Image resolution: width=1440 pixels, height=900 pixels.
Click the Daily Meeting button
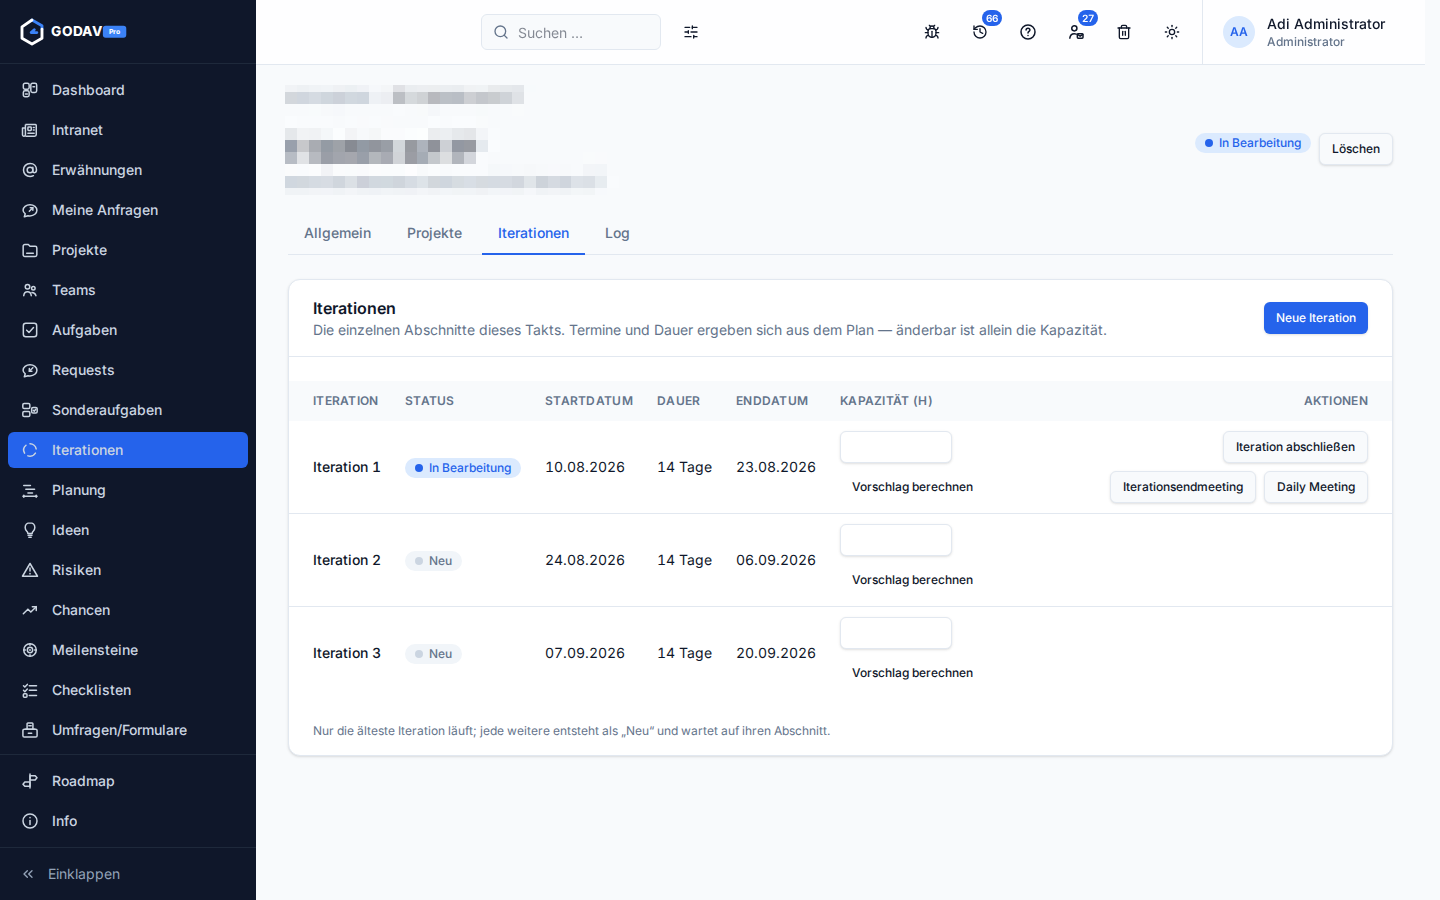pyautogui.click(x=1316, y=487)
